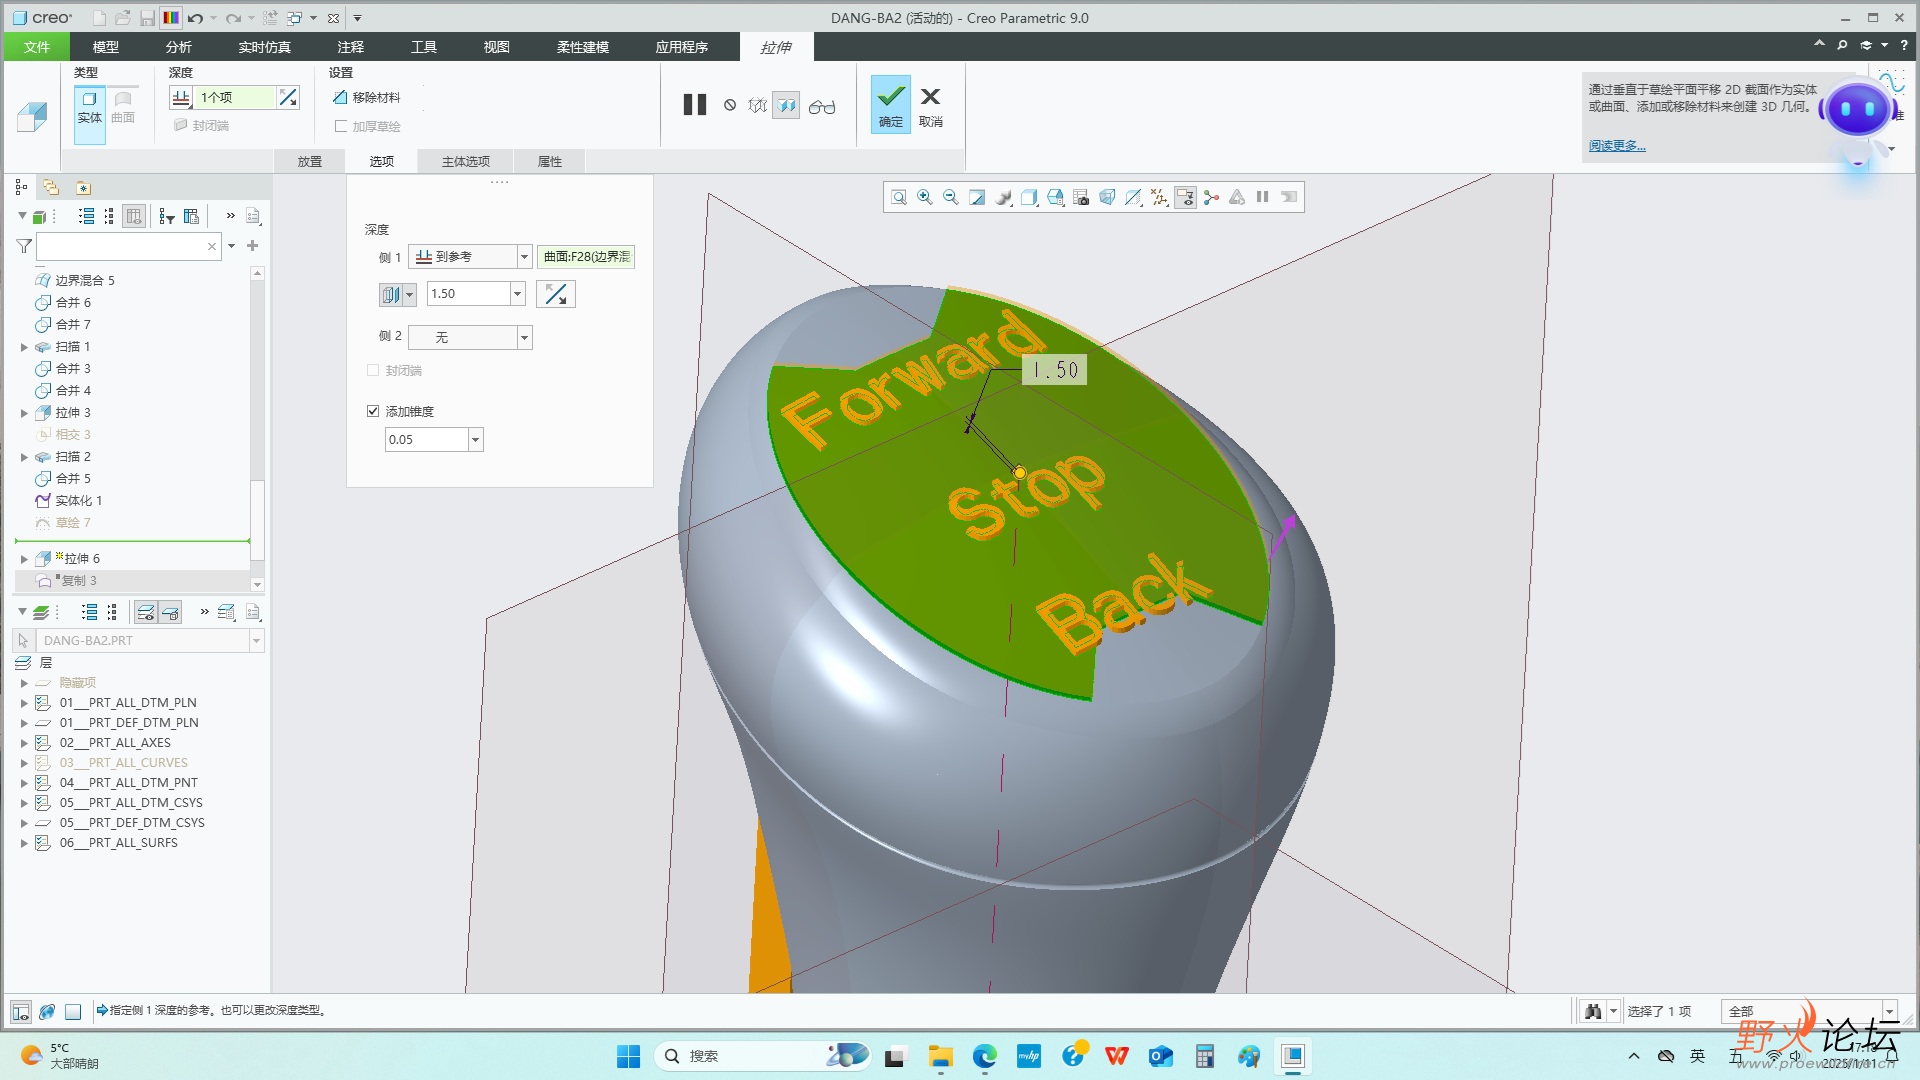
Task: Click the camera snapshot table icon
Action: [x=1081, y=197]
